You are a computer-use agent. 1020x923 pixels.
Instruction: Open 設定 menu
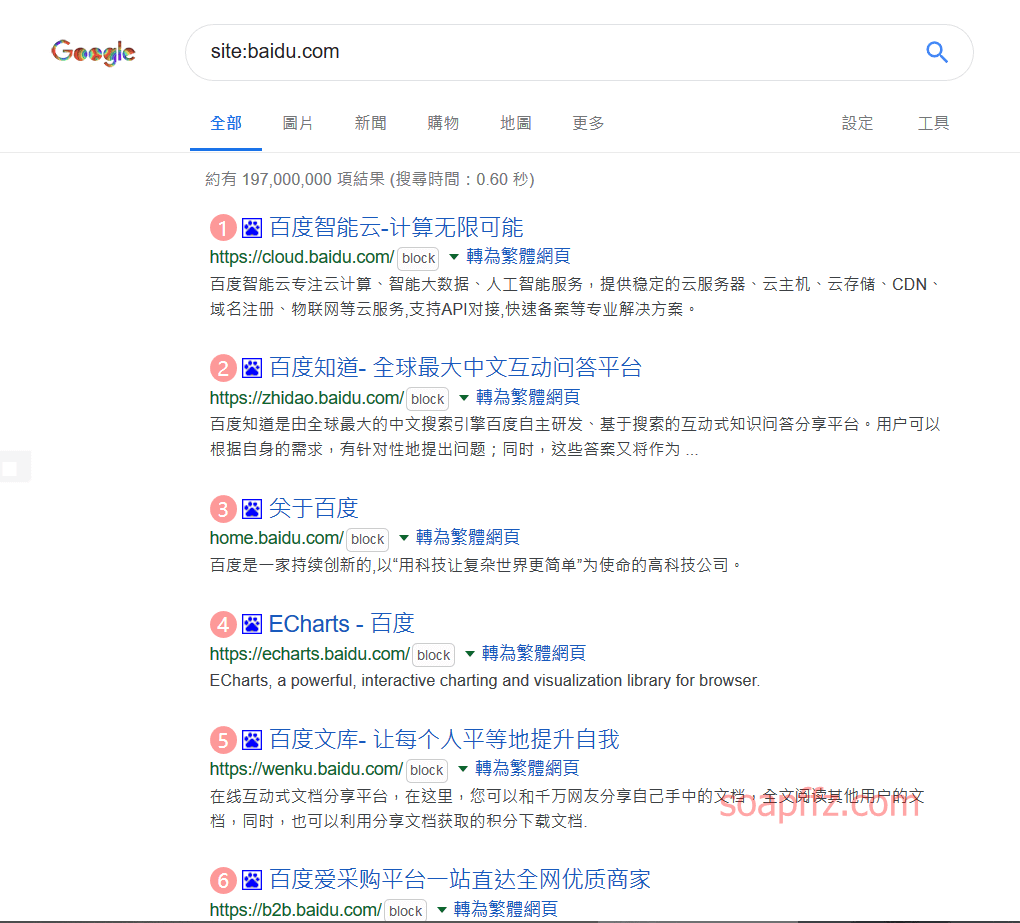coord(857,123)
